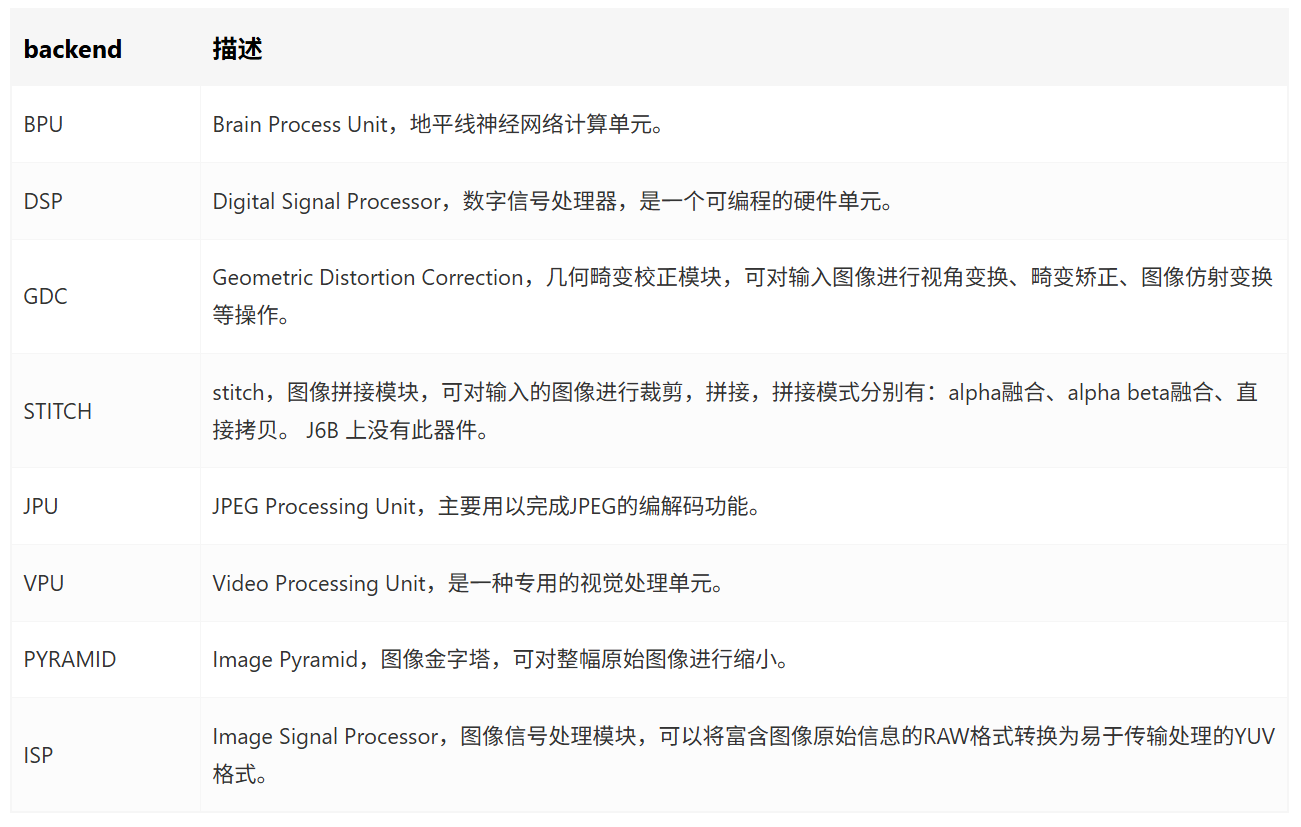Select the VPU backend cell
The width and height of the screenshot is (1301, 827).
coord(43,583)
